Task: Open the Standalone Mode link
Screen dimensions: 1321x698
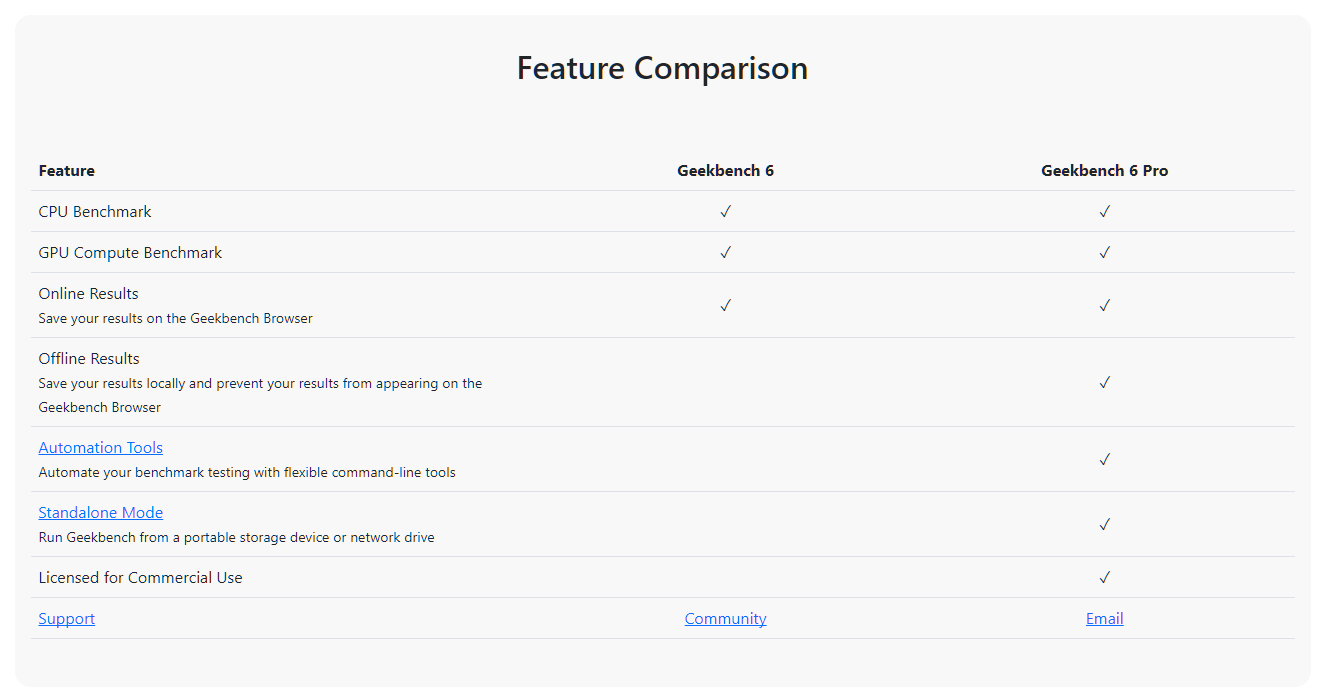Action: 100,513
